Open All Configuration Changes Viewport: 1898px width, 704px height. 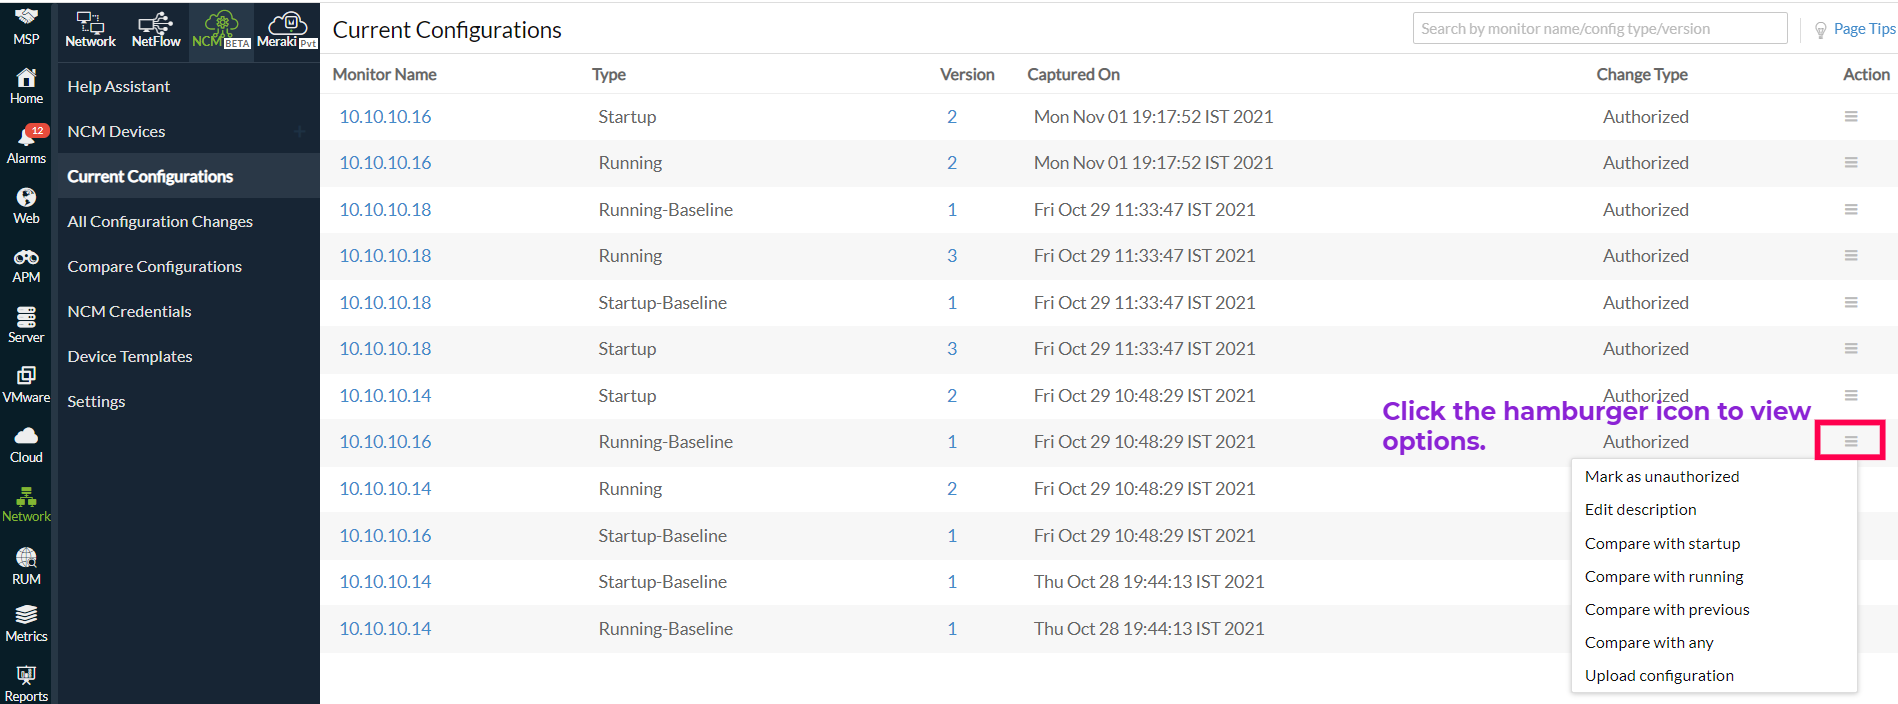pyautogui.click(x=160, y=221)
